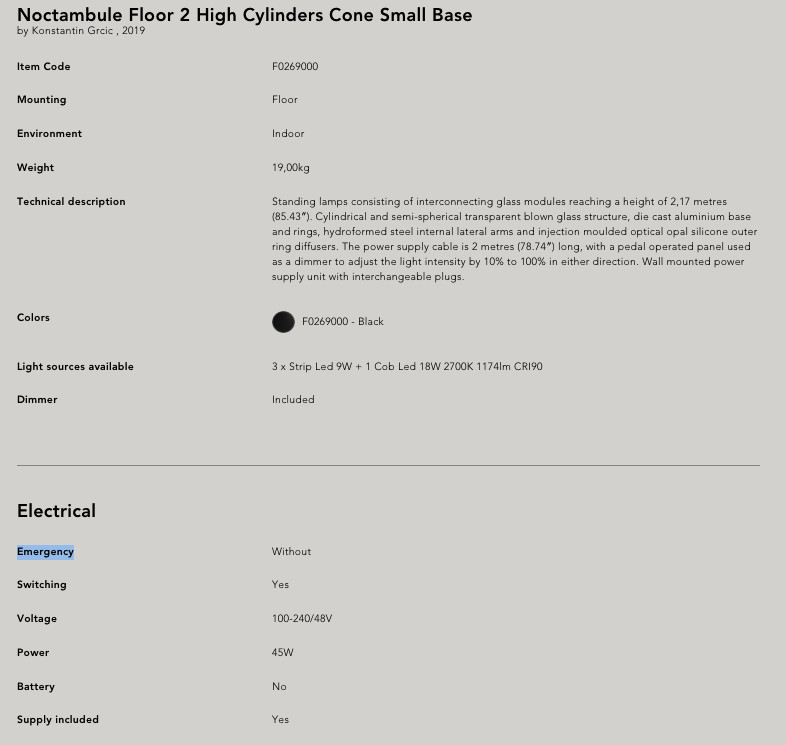Click the Supply included label
This screenshot has width=786, height=745.
click(58, 720)
